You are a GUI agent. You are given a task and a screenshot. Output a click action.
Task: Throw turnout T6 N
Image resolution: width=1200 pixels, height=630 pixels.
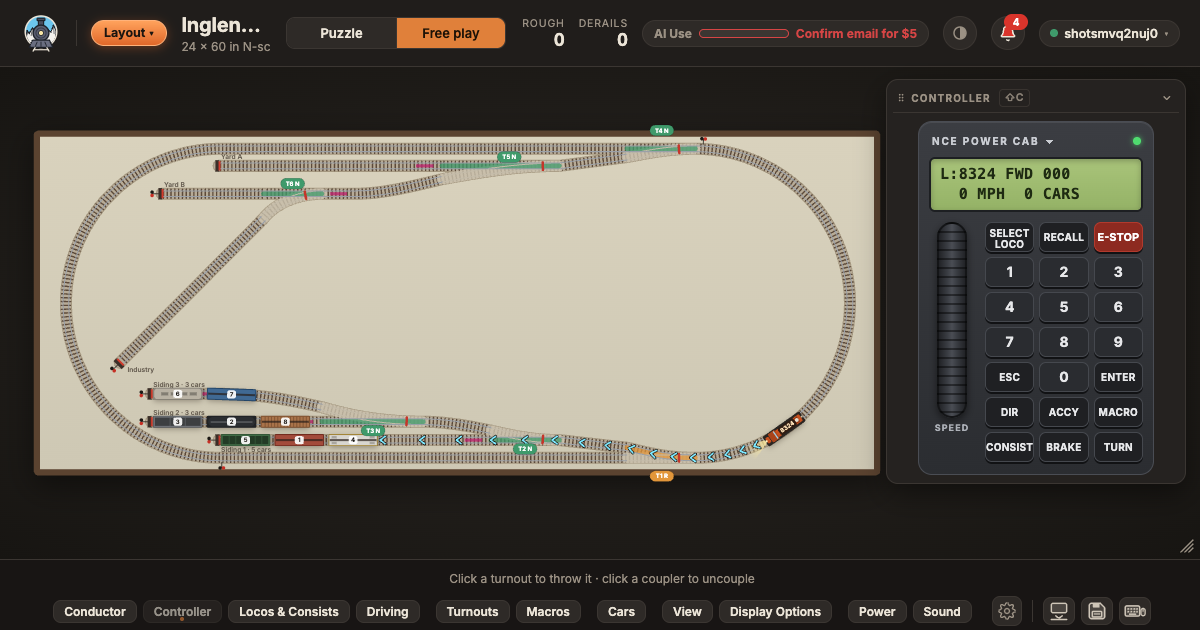click(x=292, y=184)
